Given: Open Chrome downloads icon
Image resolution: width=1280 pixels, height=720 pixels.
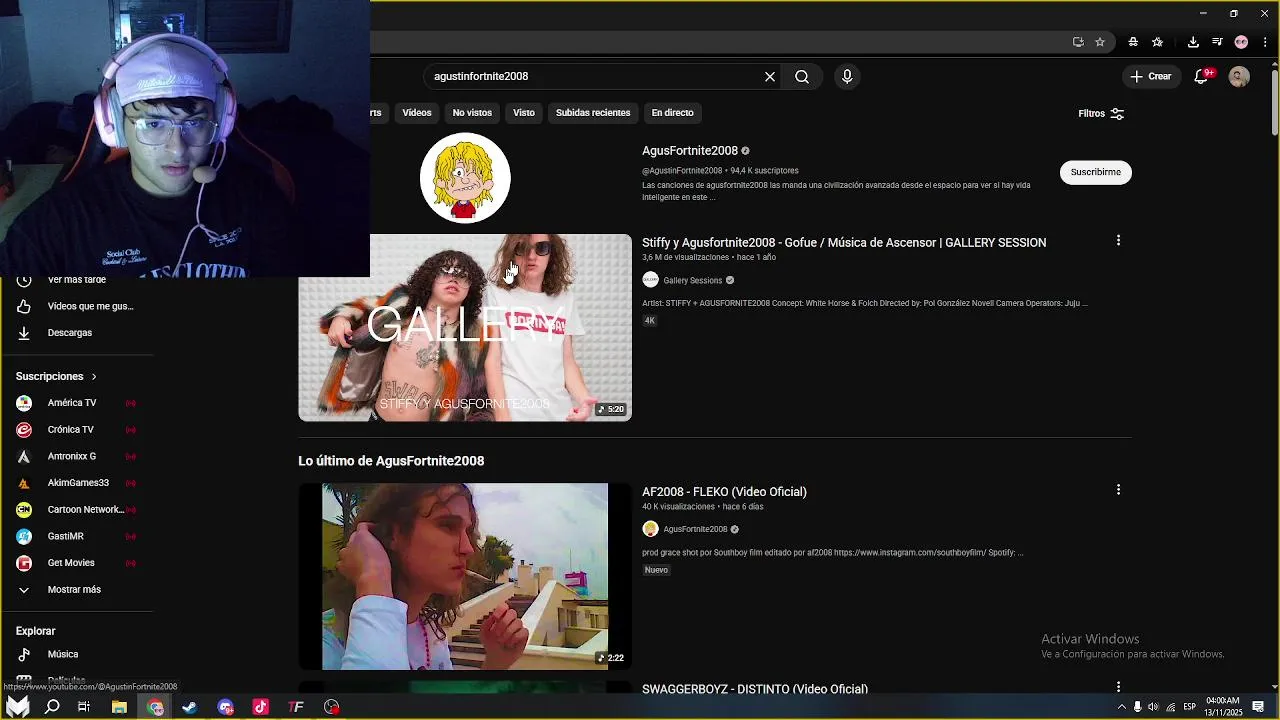Looking at the screenshot, I should pos(1193,42).
